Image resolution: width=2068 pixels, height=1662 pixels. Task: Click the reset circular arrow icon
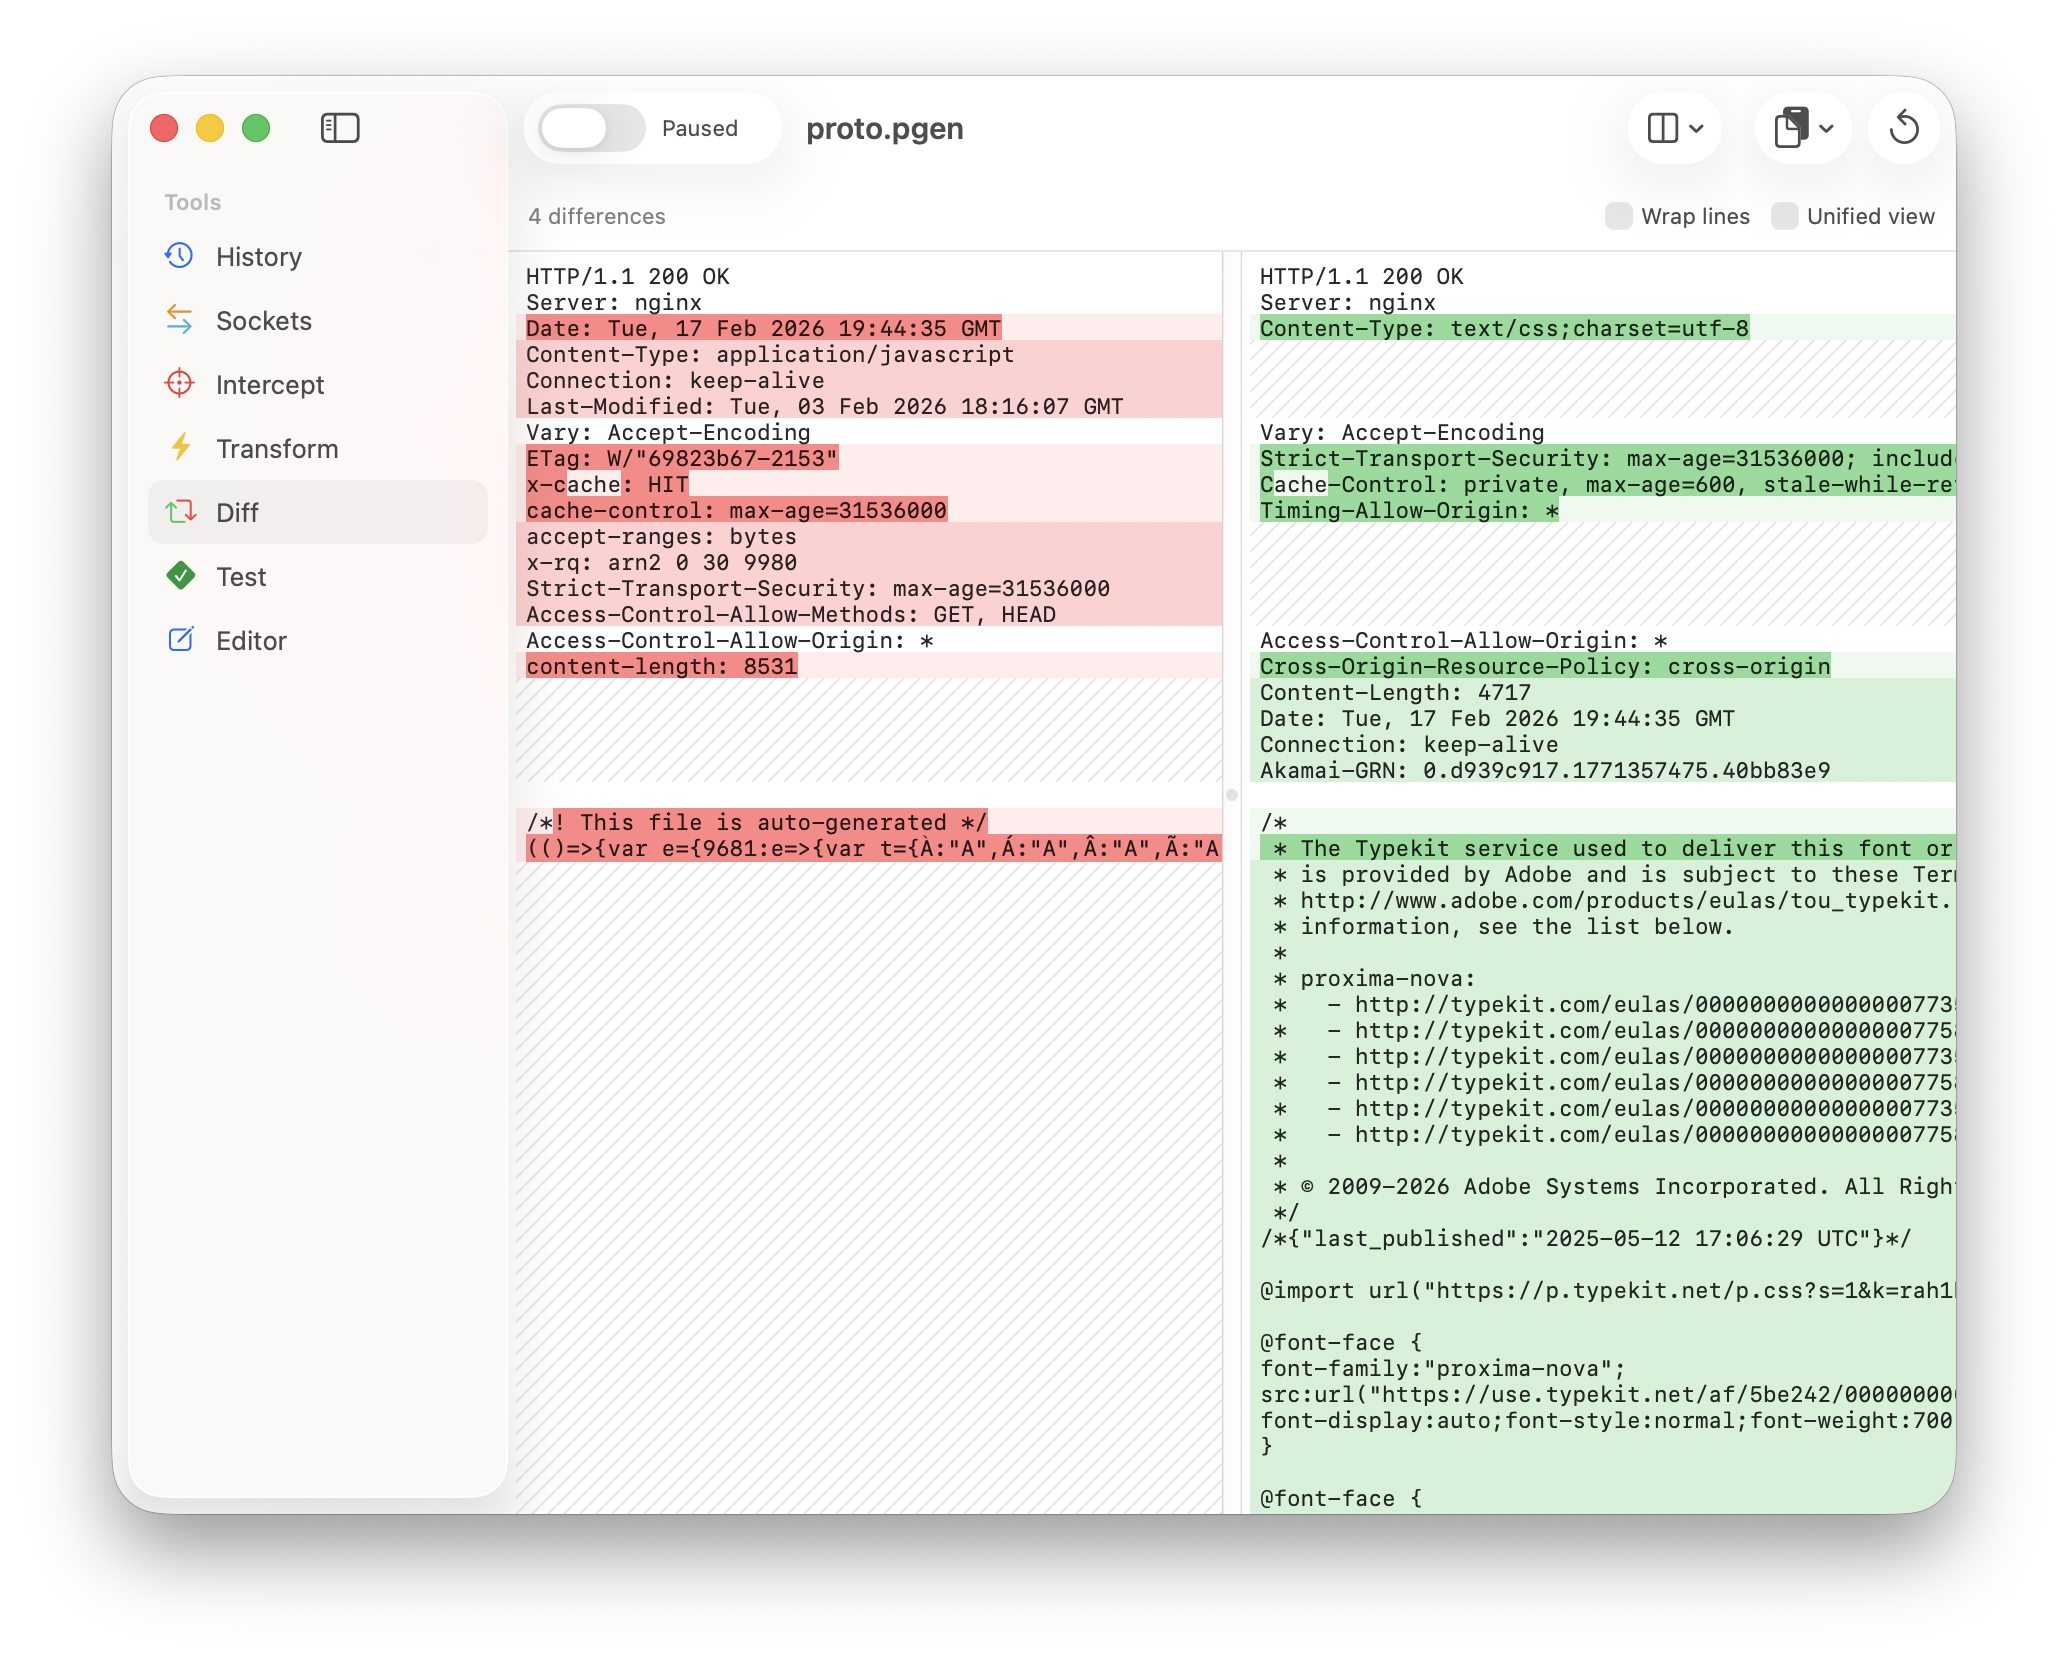coord(1904,128)
